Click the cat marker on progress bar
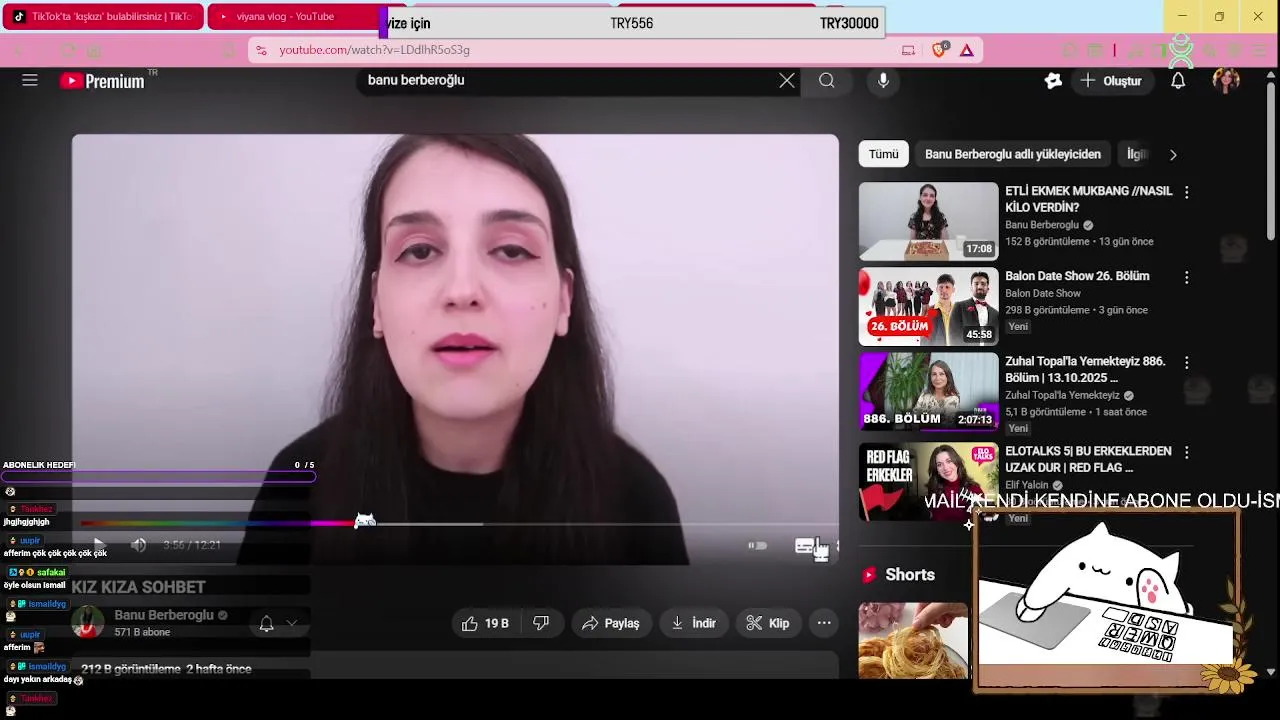This screenshot has width=1280, height=720. [365, 520]
